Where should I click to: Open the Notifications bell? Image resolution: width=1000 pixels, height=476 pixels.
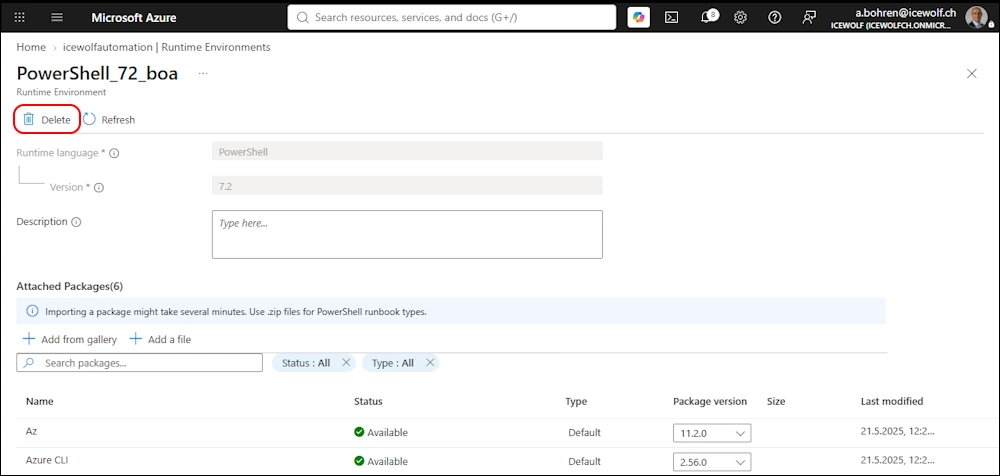click(x=707, y=17)
